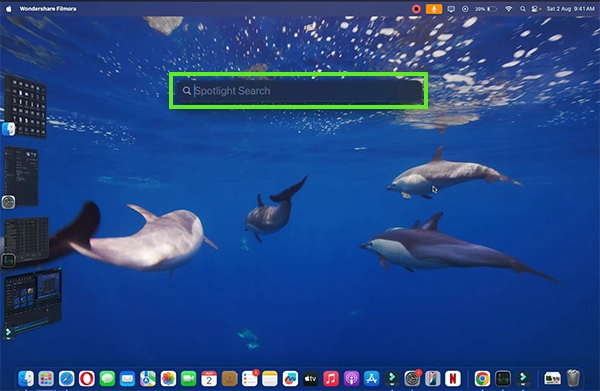Click the Spotlight Search text field
The height and width of the screenshot is (391, 600).
299,91
